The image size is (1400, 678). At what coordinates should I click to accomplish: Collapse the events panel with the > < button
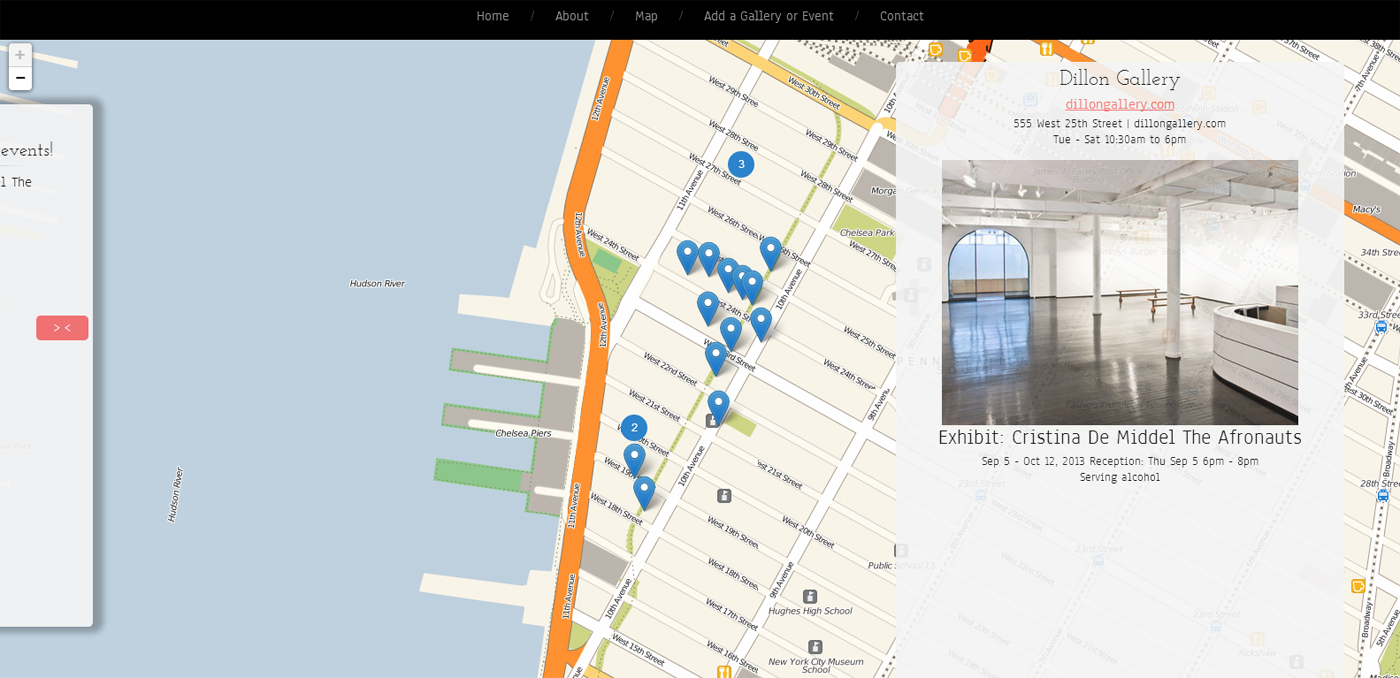(x=62, y=328)
